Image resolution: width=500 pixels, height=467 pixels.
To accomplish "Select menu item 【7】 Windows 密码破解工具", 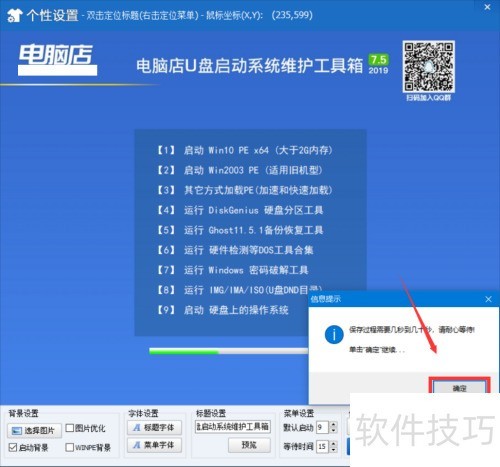I will coord(232,270).
